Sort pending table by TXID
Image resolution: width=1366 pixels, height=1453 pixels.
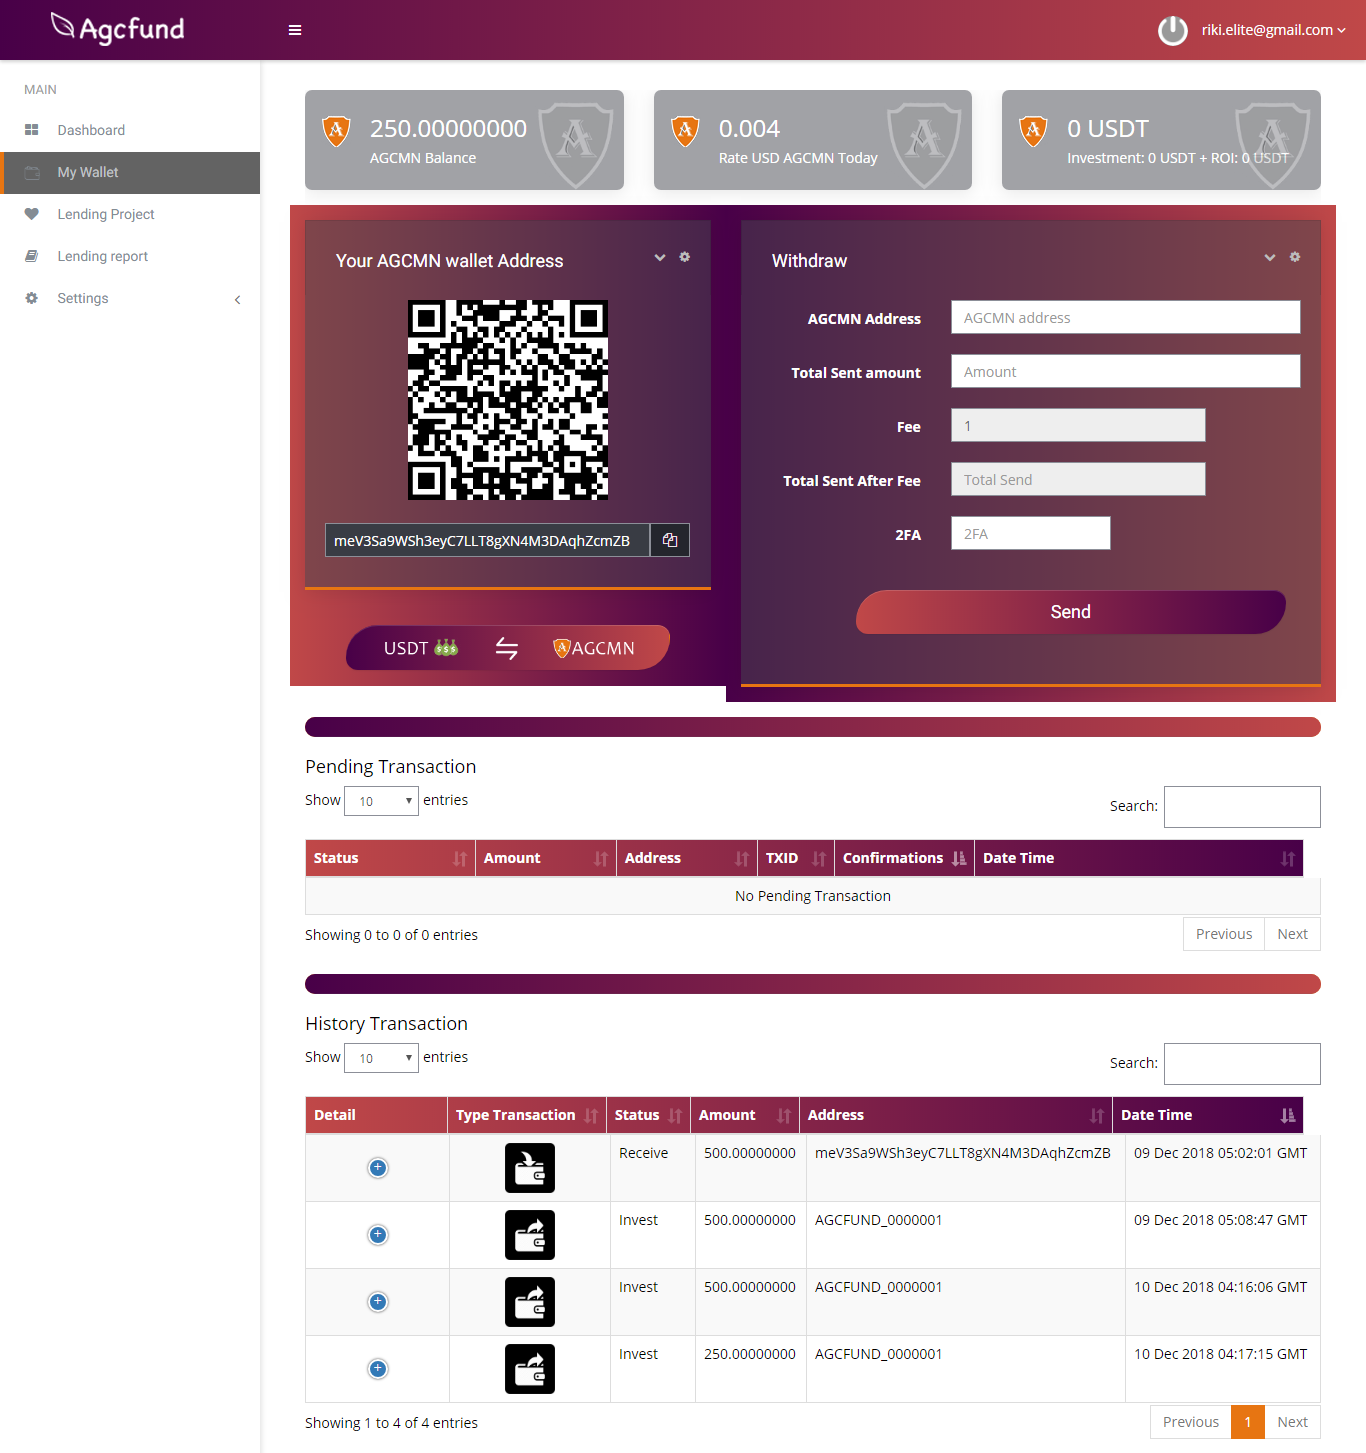pos(796,858)
